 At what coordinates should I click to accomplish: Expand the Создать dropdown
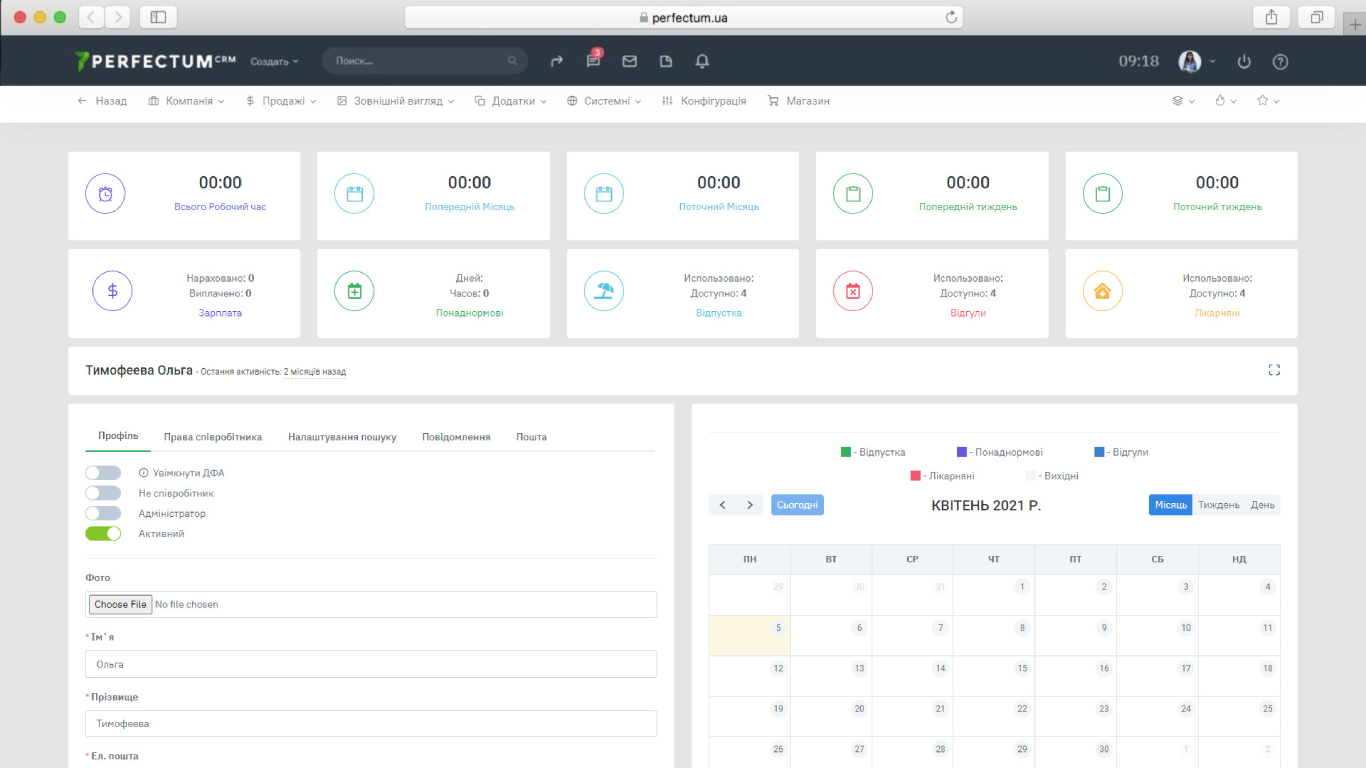274,61
